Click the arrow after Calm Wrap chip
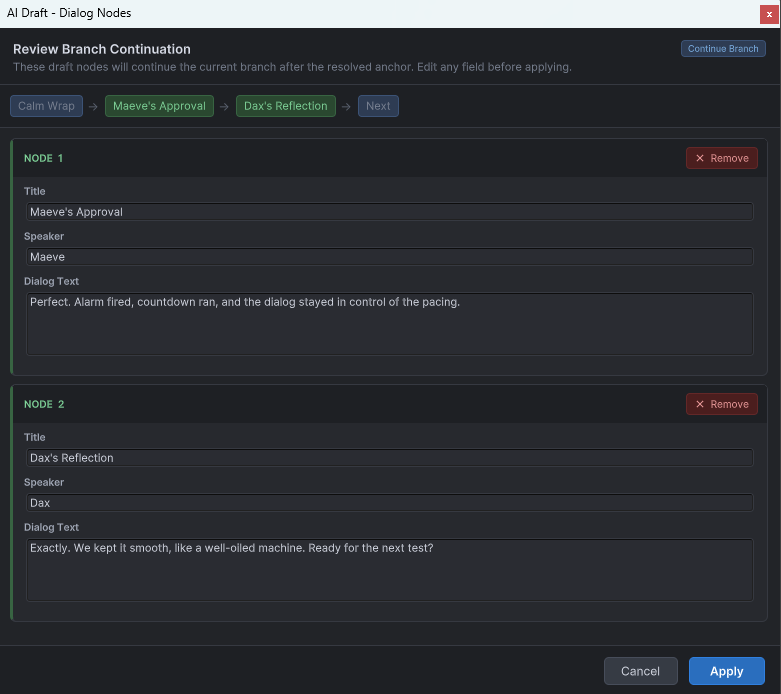 tap(93, 107)
